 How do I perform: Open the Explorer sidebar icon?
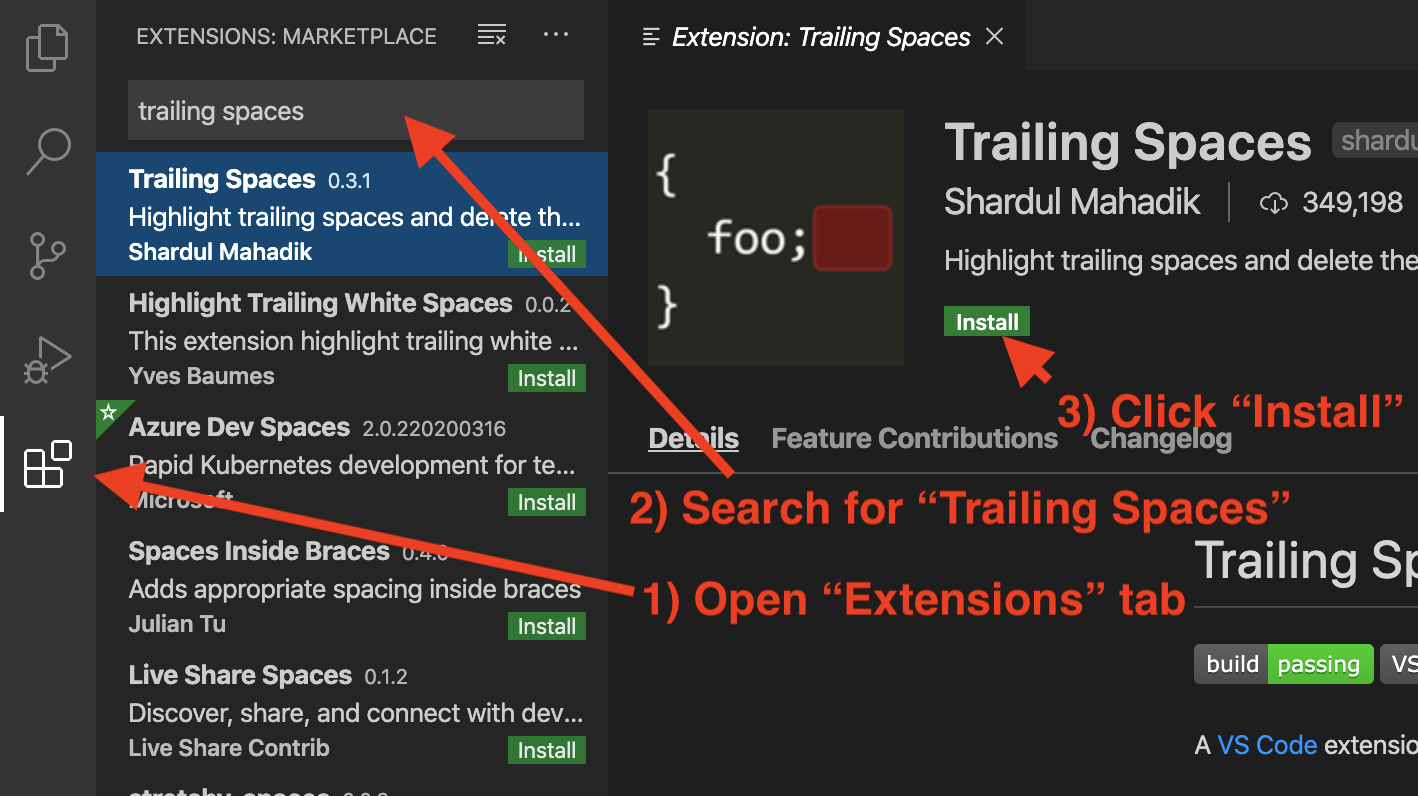coord(46,46)
